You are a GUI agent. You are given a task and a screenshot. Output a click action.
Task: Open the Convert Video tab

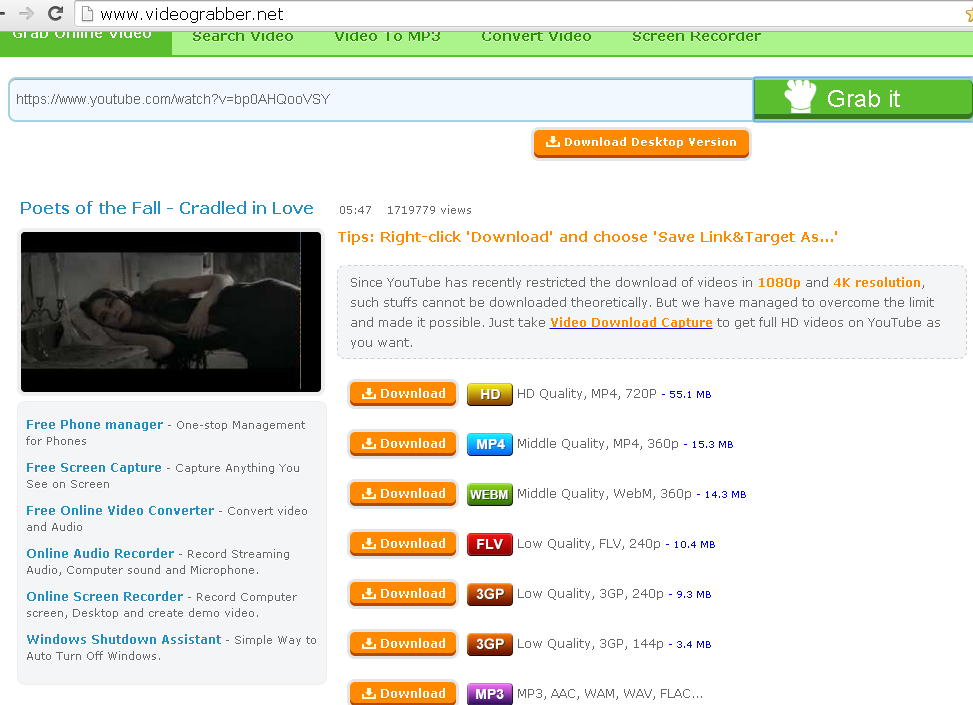coord(536,37)
